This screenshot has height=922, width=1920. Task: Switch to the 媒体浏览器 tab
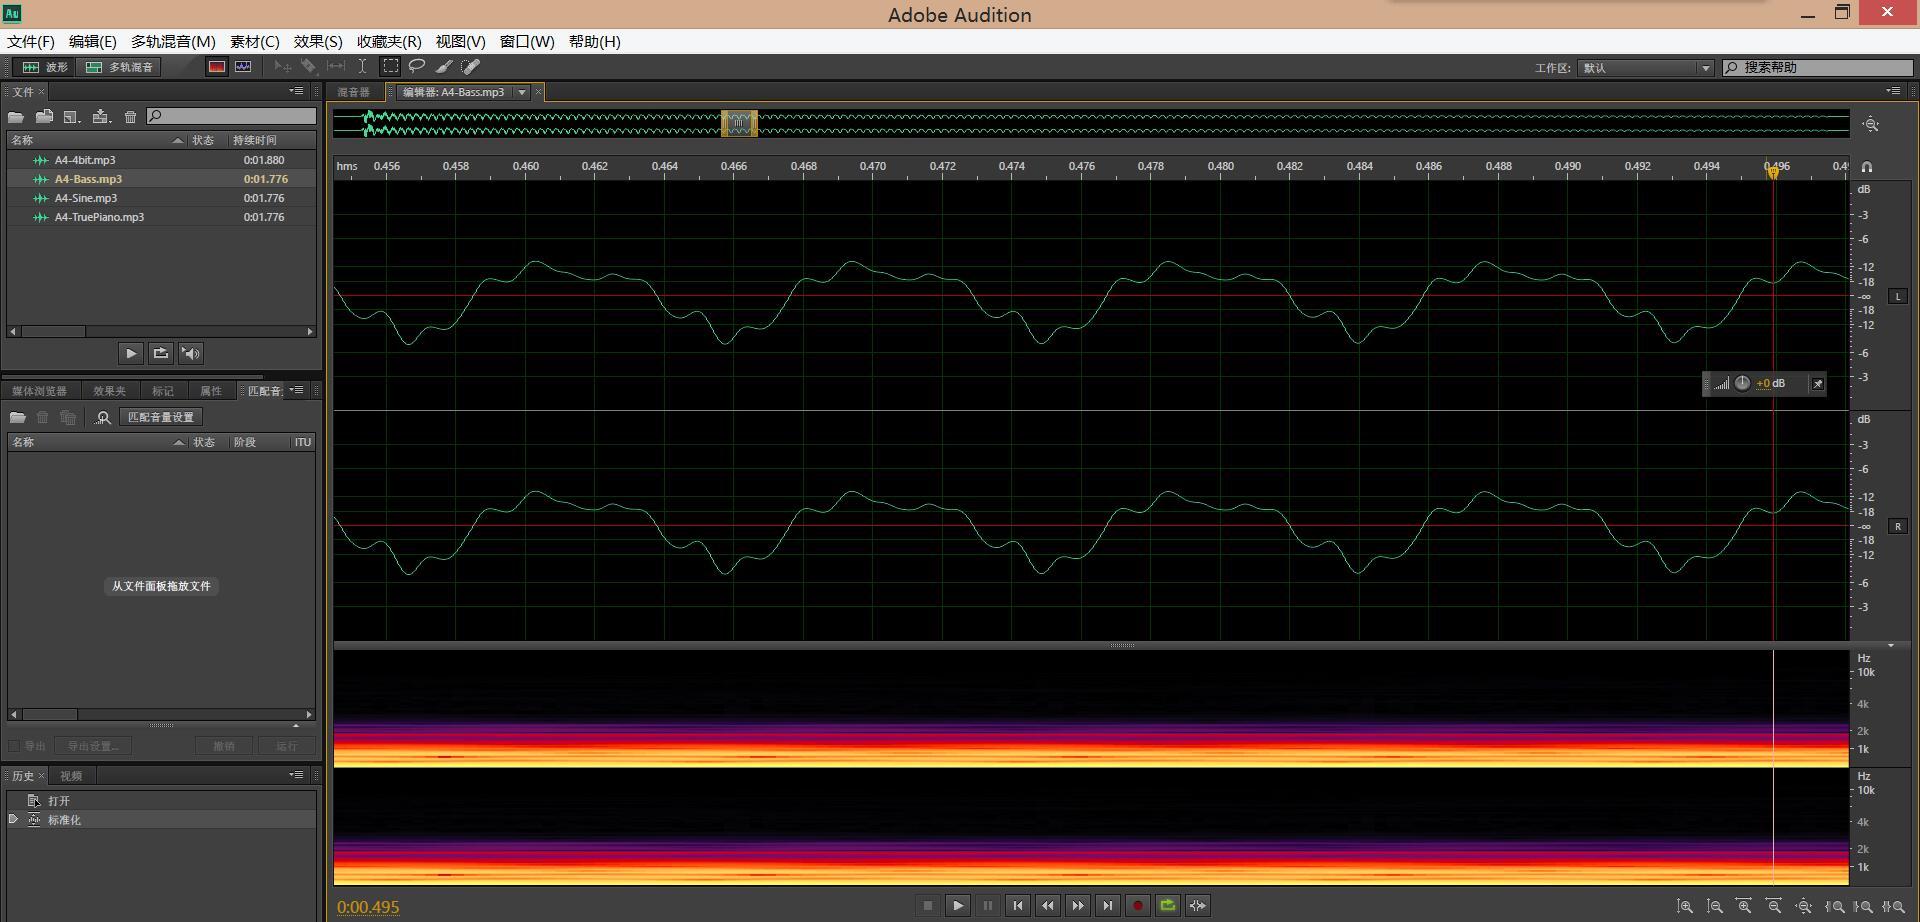[39, 391]
